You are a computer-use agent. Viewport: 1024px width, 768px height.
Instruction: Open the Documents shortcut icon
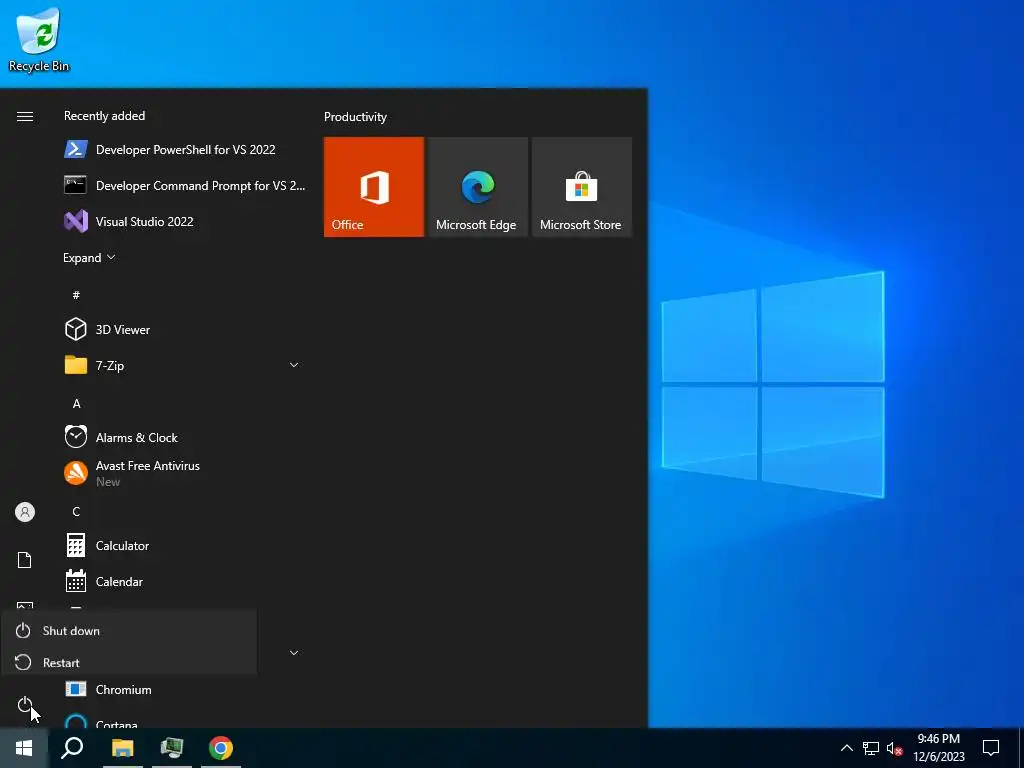coord(24,560)
